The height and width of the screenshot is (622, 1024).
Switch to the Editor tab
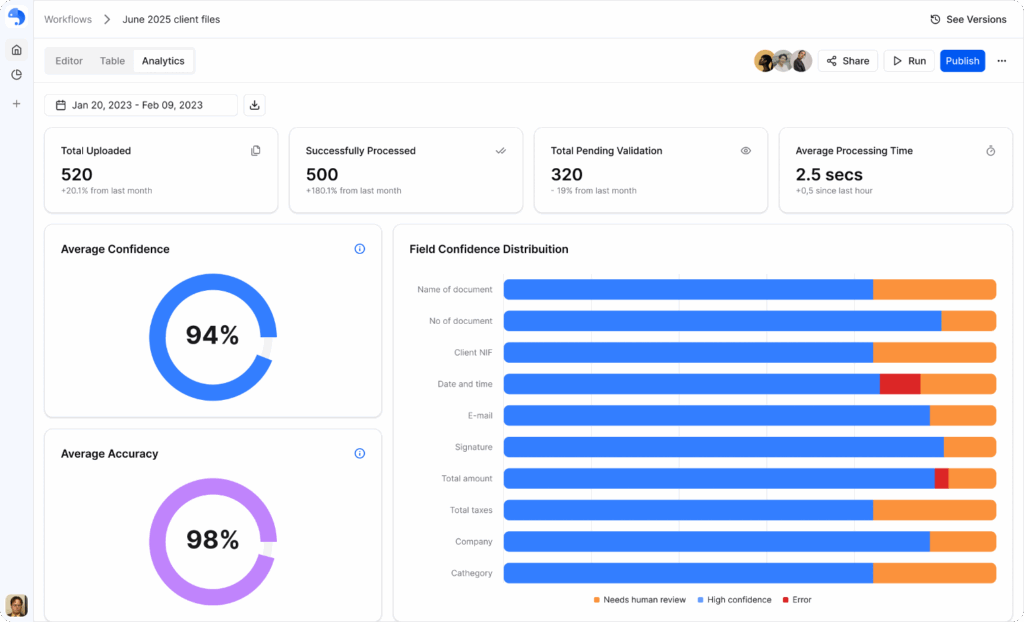(x=68, y=60)
